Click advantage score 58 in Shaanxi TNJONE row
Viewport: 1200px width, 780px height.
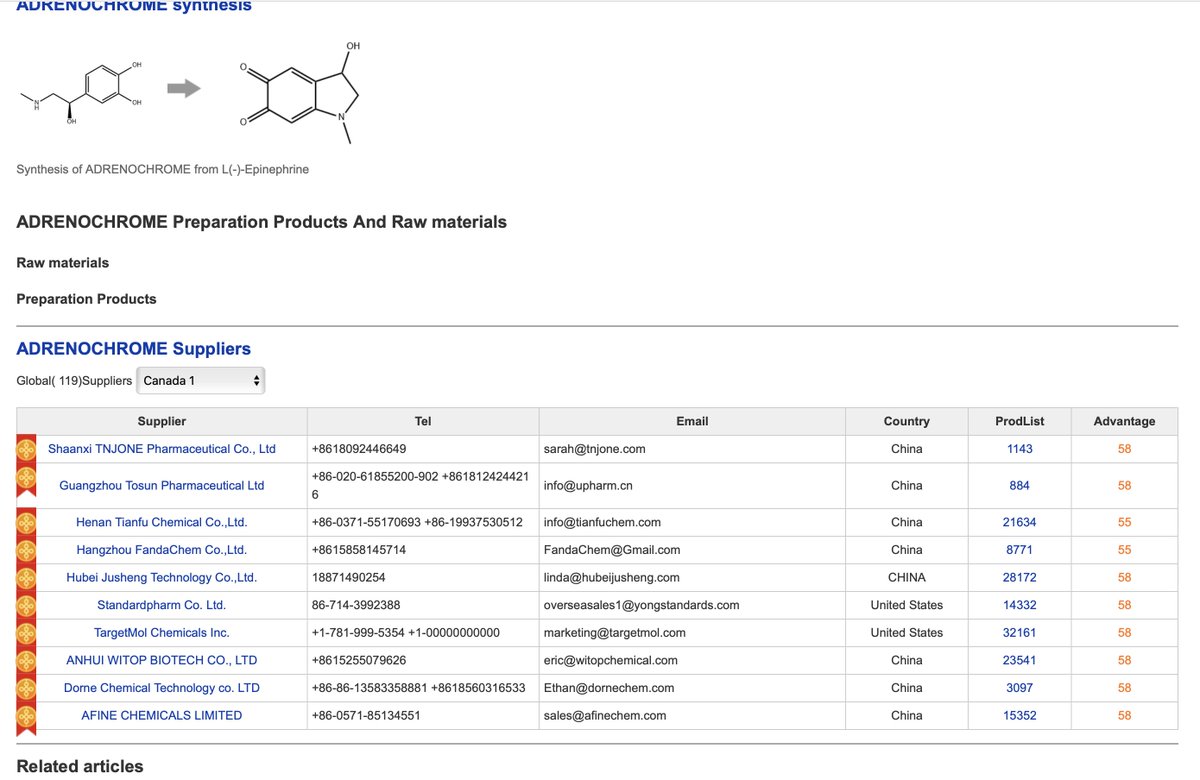pyautogui.click(x=1125, y=449)
